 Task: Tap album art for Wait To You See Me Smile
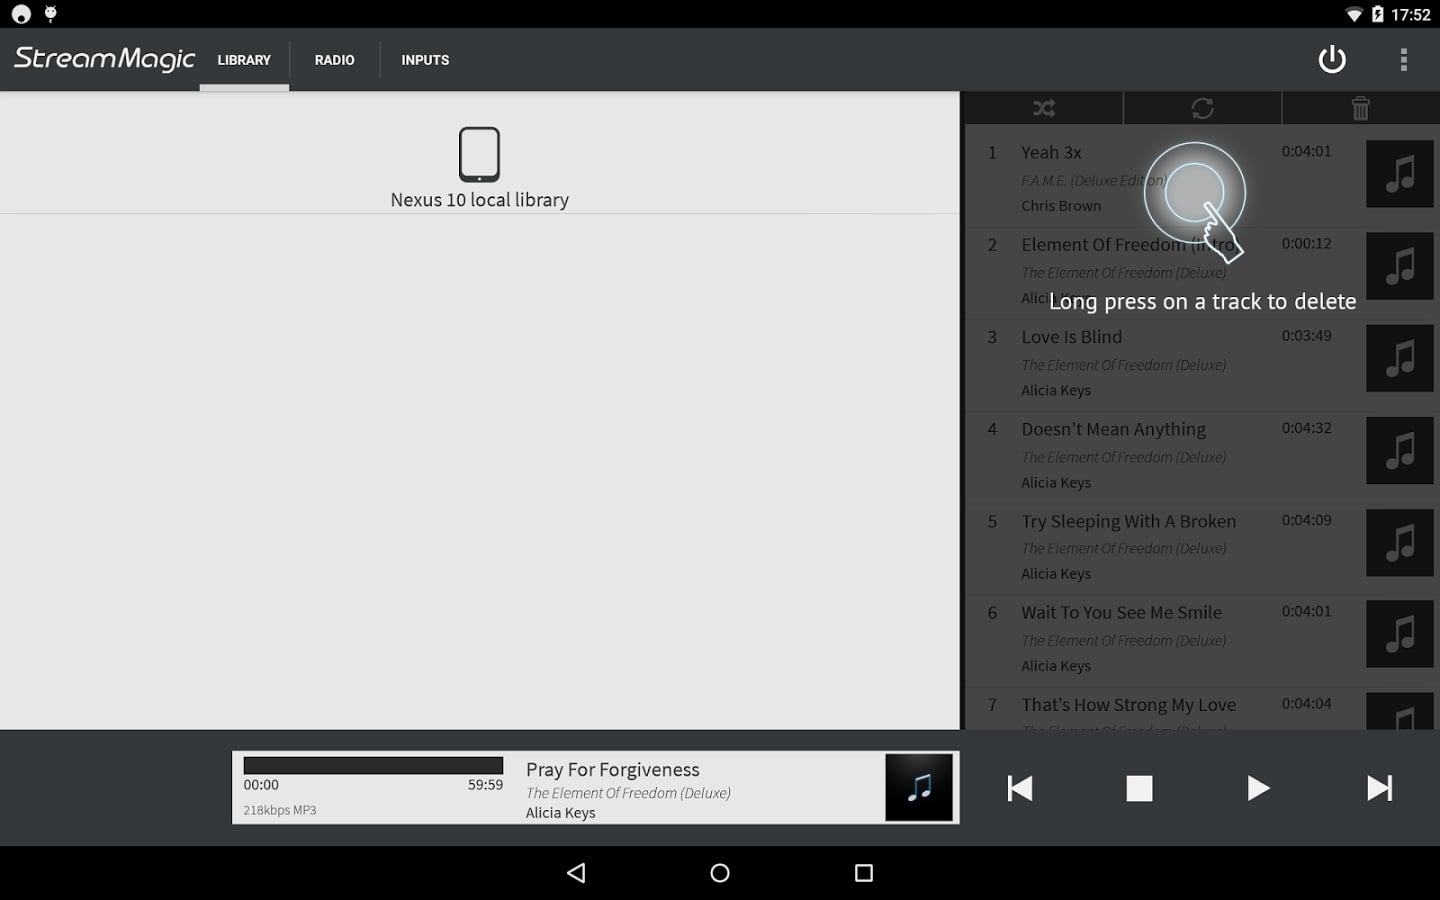tap(1400, 634)
